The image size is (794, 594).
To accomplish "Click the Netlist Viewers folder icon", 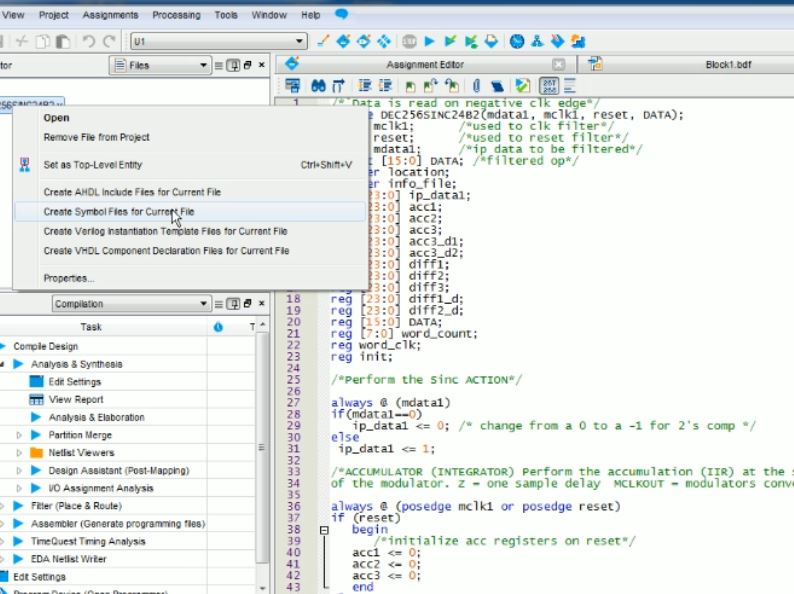I will pos(37,452).
